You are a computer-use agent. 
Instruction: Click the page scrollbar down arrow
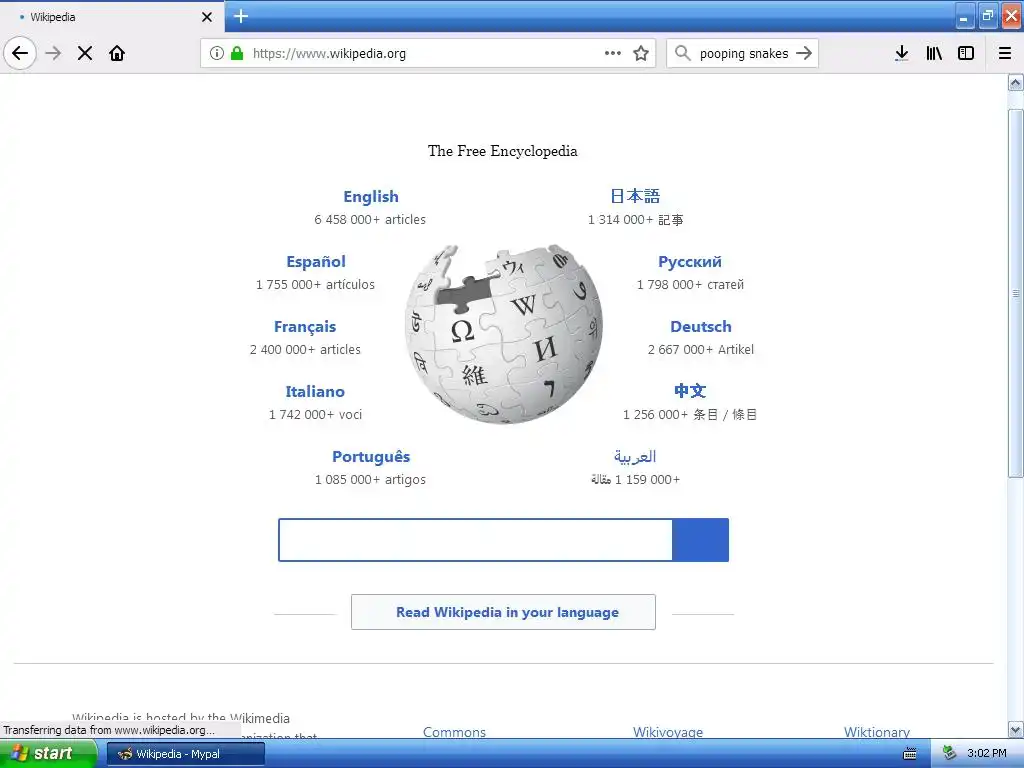click(1016, 729)
